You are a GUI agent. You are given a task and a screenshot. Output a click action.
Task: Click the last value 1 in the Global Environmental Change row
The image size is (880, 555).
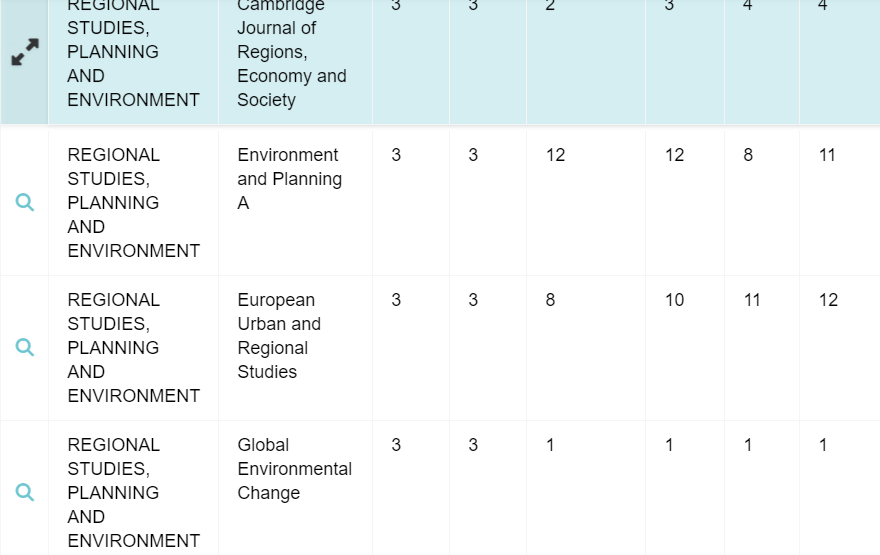tap(823, 445)
